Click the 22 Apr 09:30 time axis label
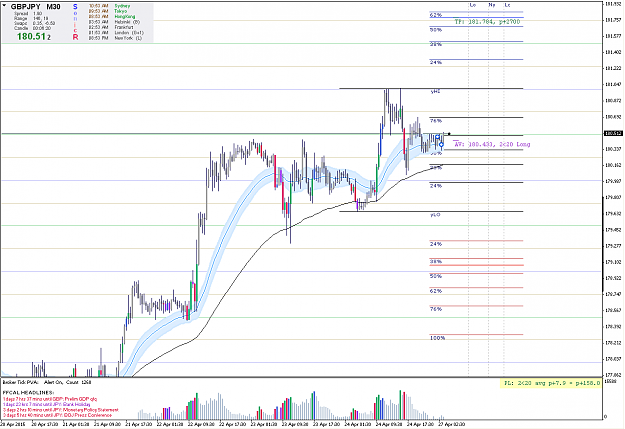 coord(202,424)
